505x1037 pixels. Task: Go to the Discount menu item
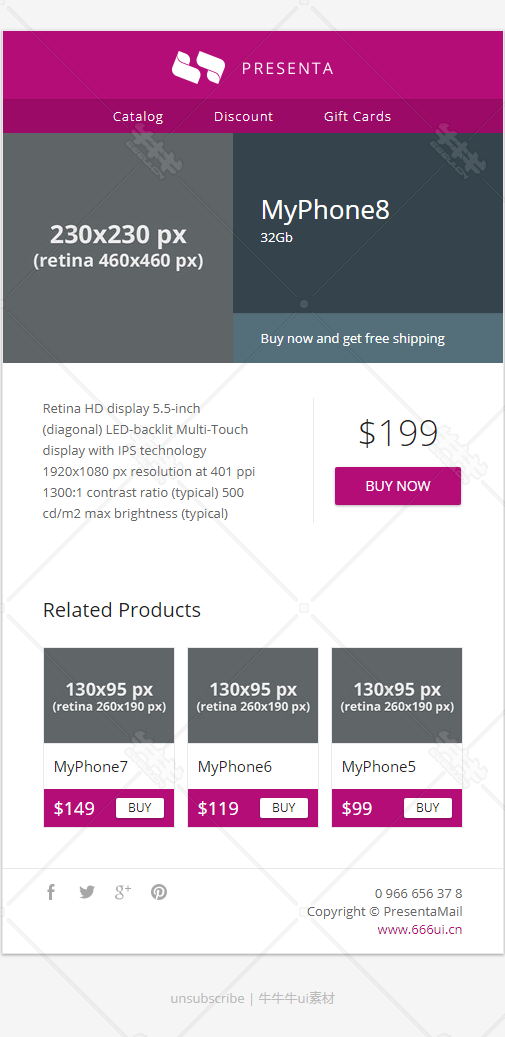pyautogui.click(x=243, y=116)
